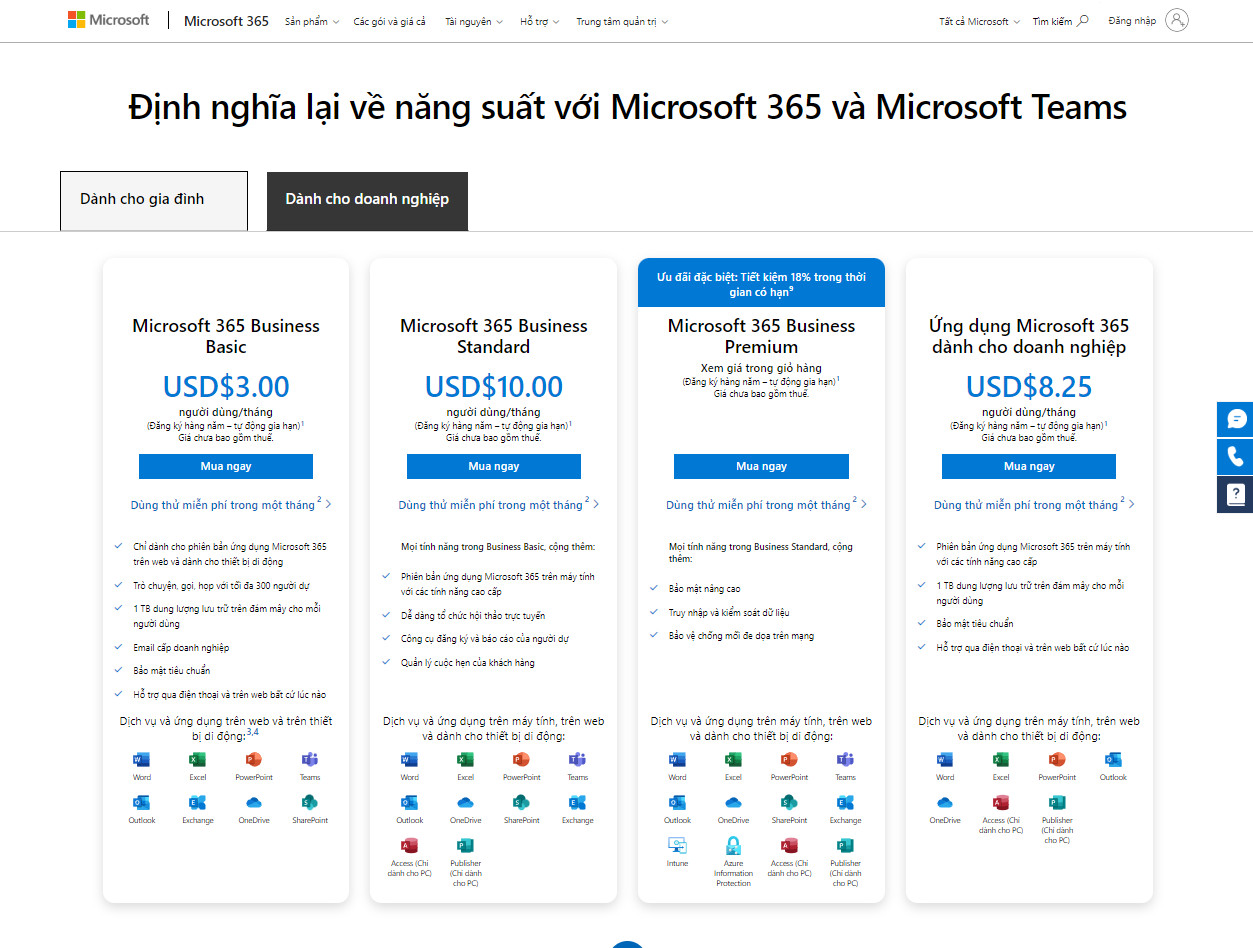Click Access icon in Microsoft 365 Apps card
Viewport: 1253px width, 948px height.
pos(1001,803)
